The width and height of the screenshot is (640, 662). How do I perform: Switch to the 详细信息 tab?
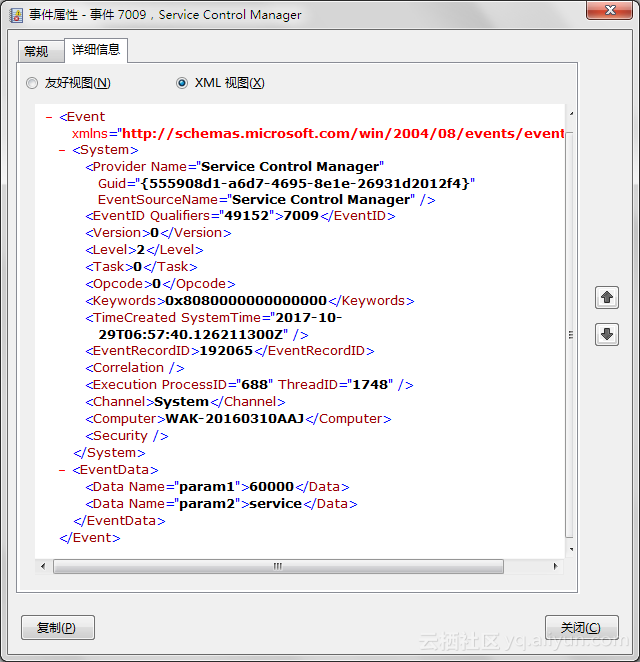(96, 50)
